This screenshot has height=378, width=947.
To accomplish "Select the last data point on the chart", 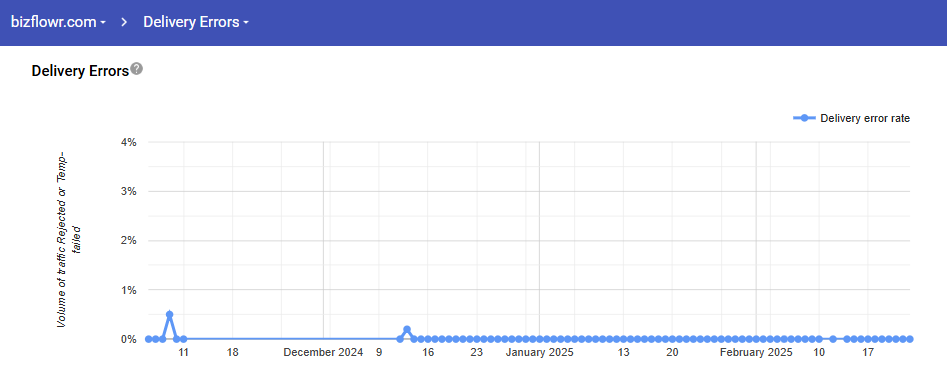I will (x=910, y=339).
